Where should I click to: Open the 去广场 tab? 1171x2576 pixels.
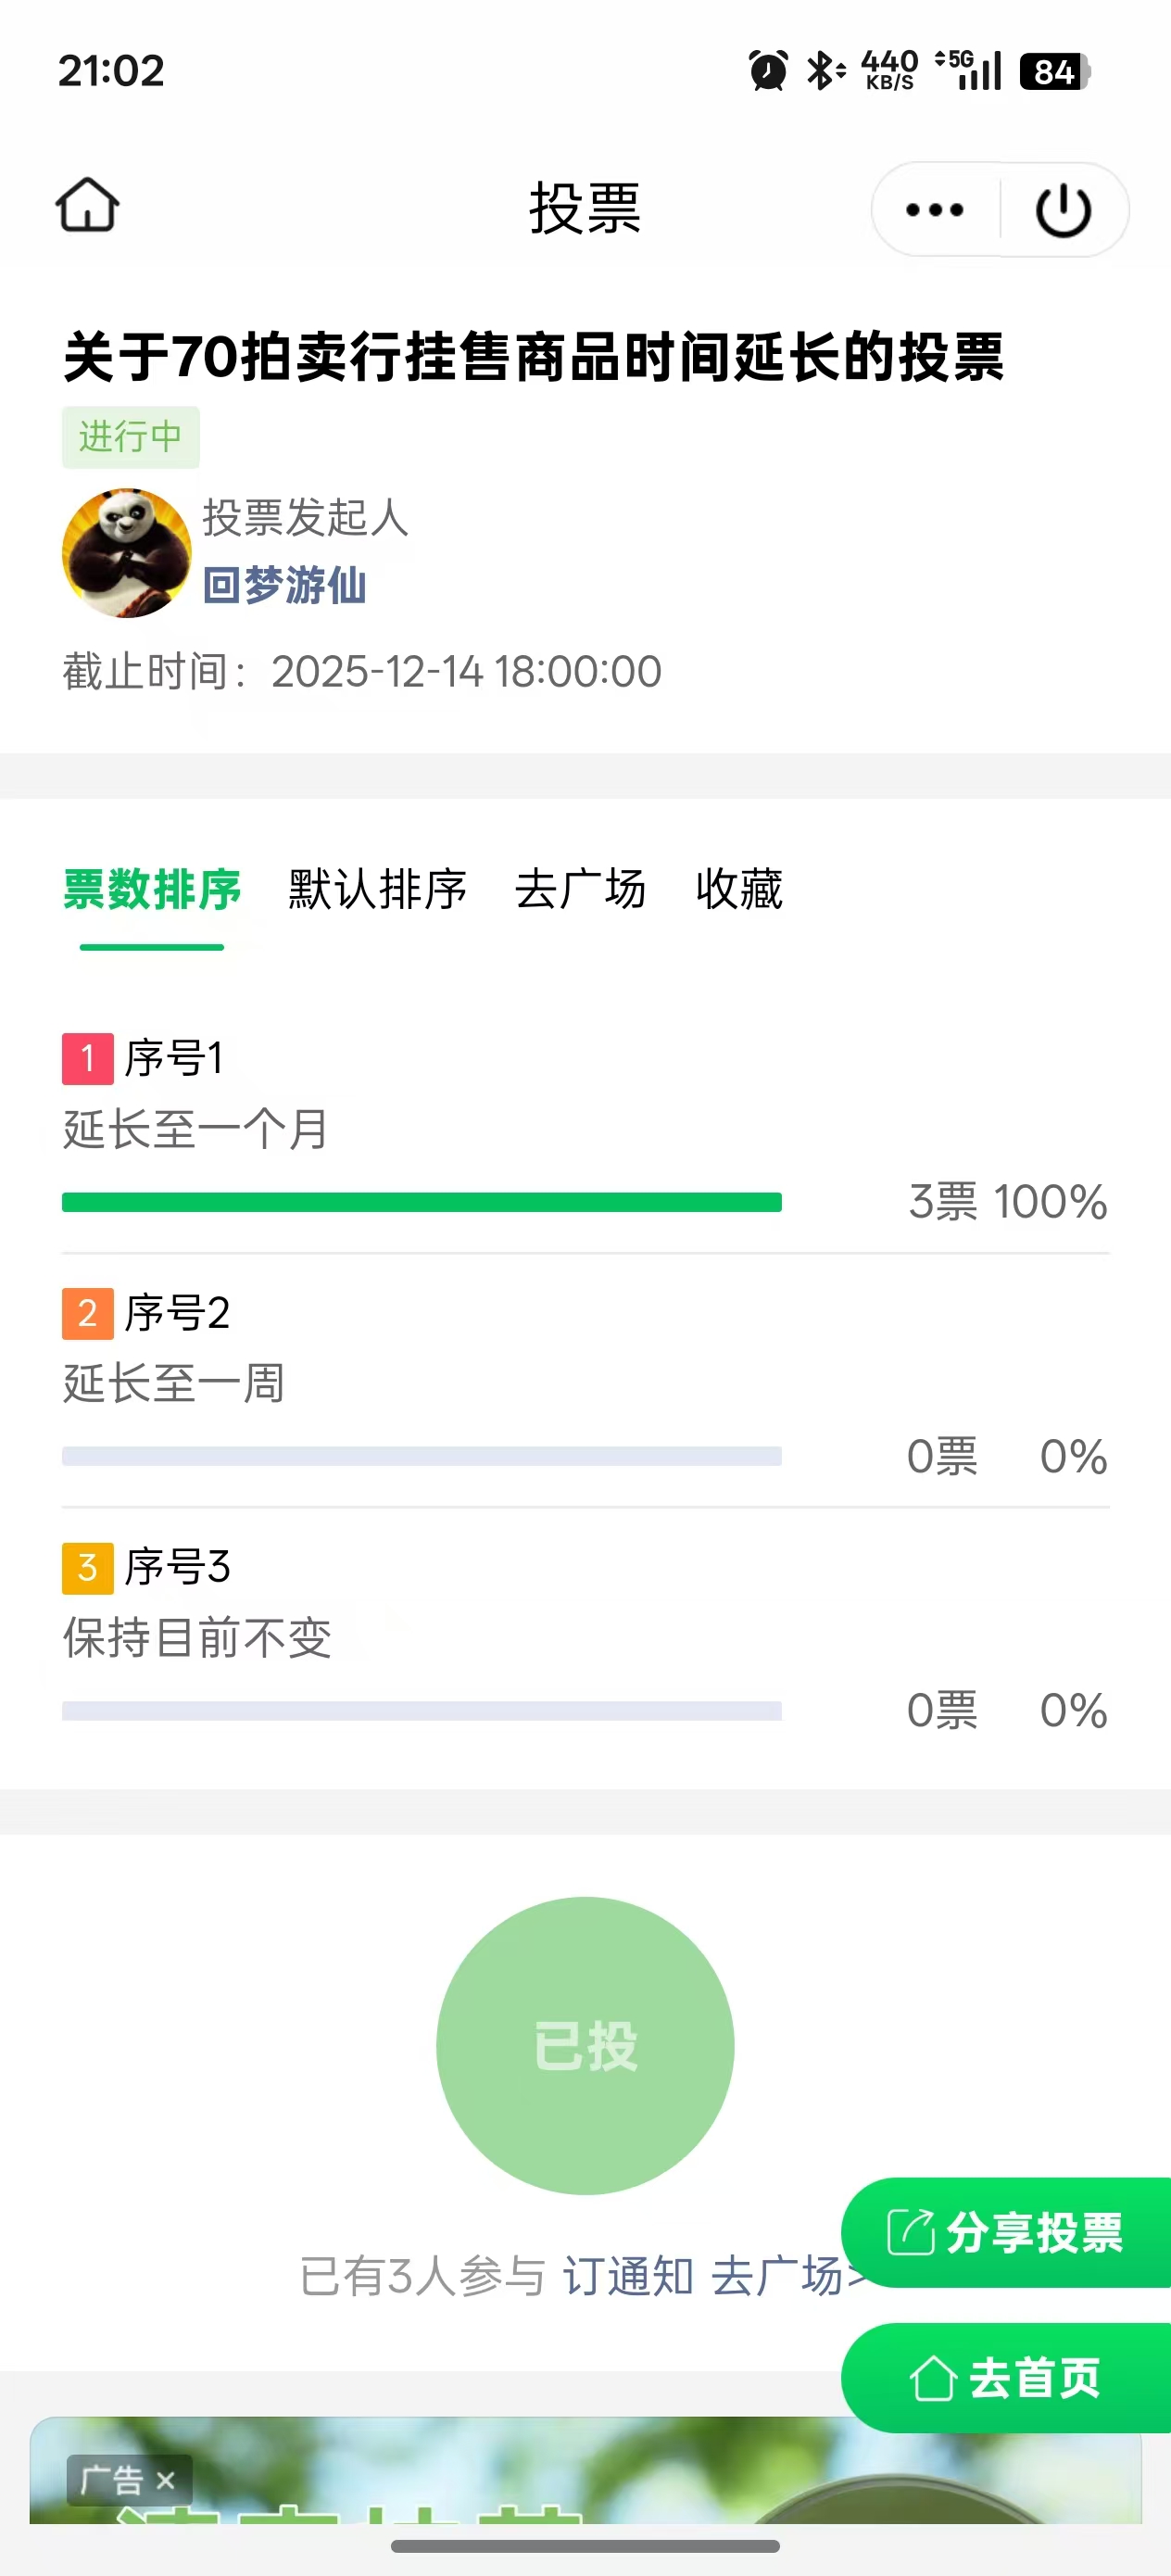580,890
